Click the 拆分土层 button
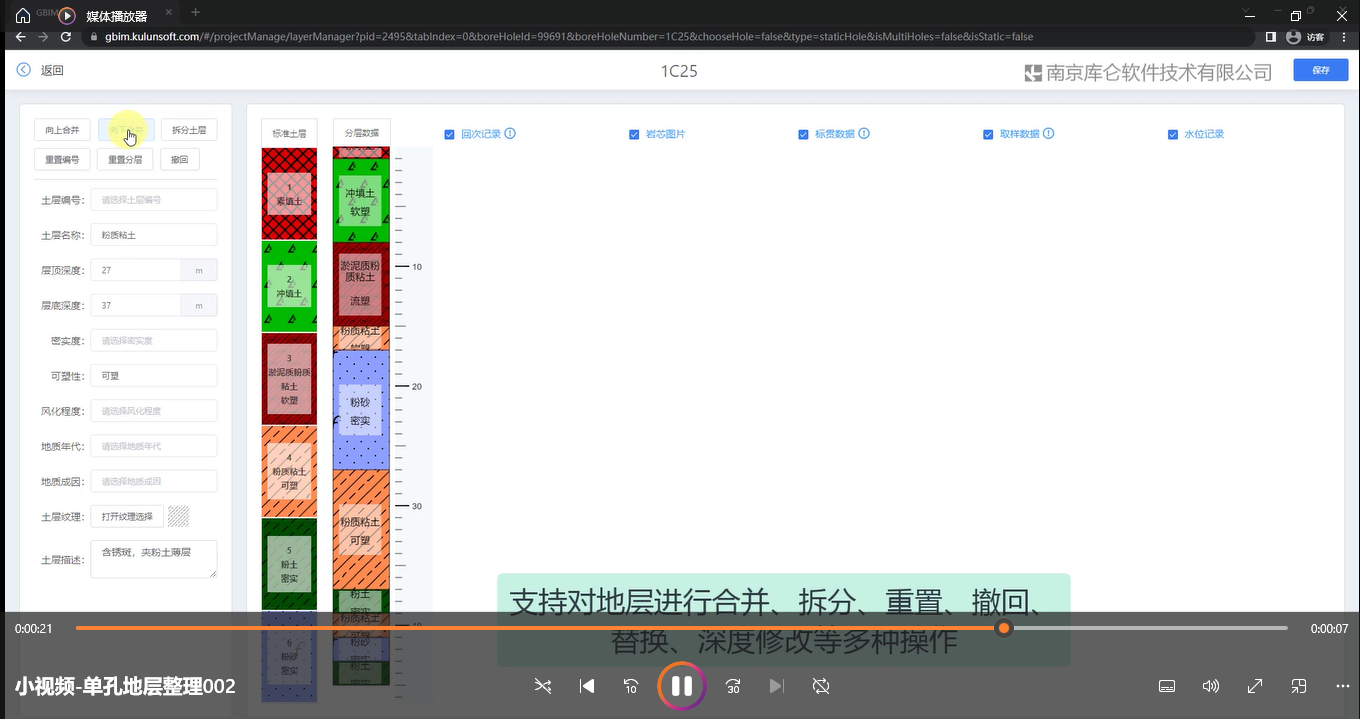 coord(189,130)
